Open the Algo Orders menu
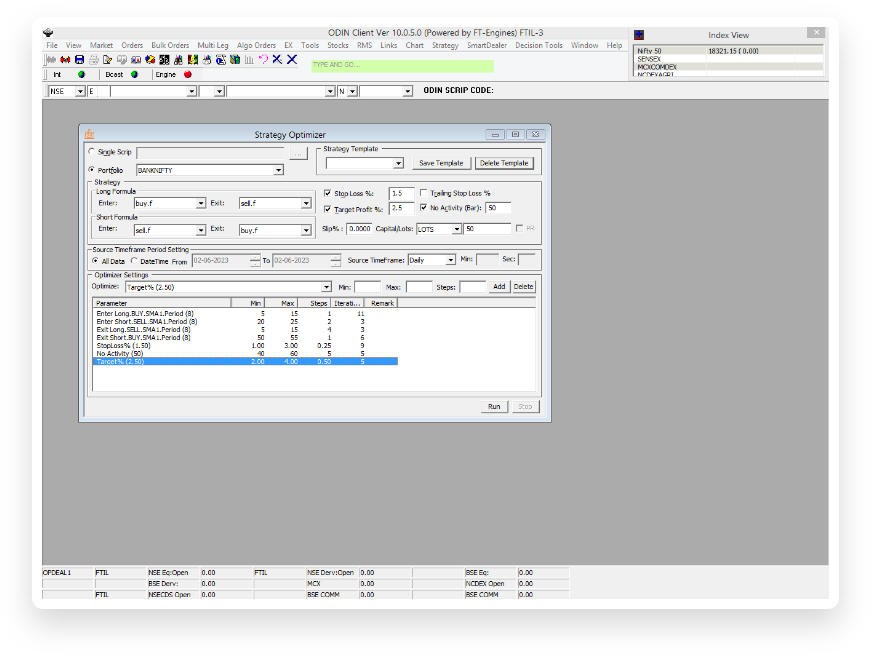 256,46
